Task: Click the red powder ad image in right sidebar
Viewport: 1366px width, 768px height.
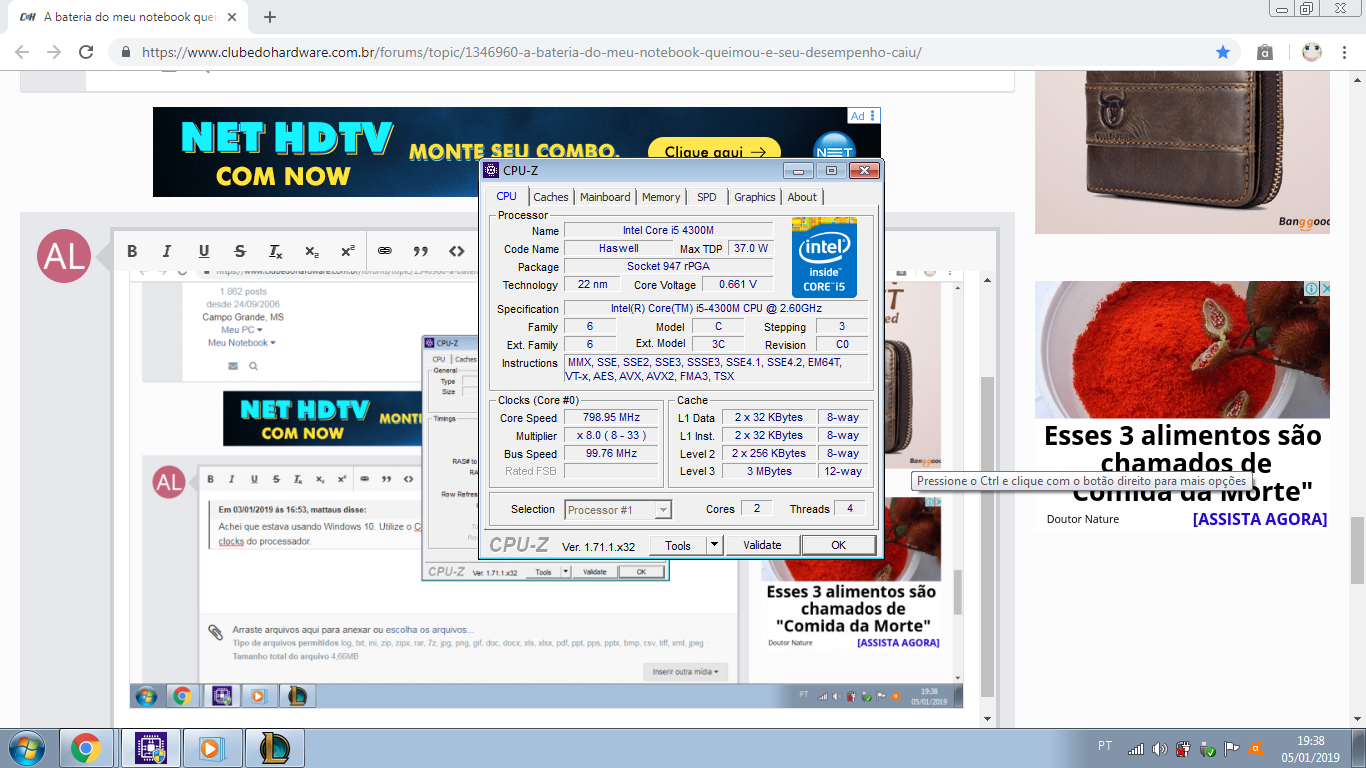Action: (1182, 349)
